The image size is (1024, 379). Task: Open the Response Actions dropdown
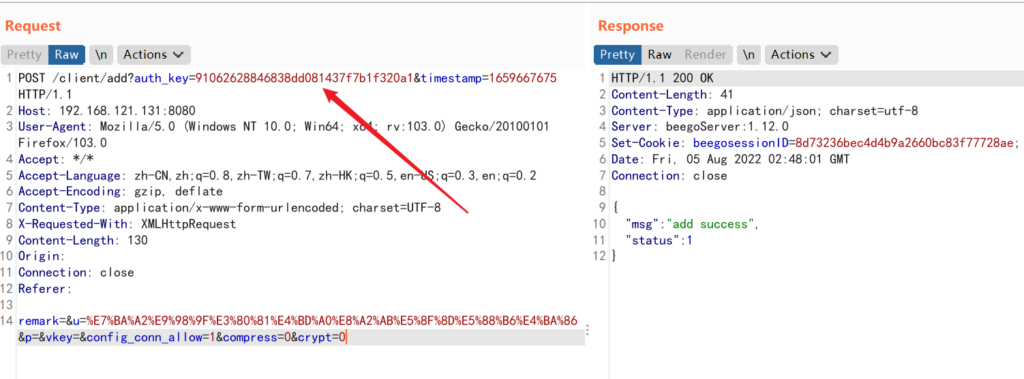(801, 54)
